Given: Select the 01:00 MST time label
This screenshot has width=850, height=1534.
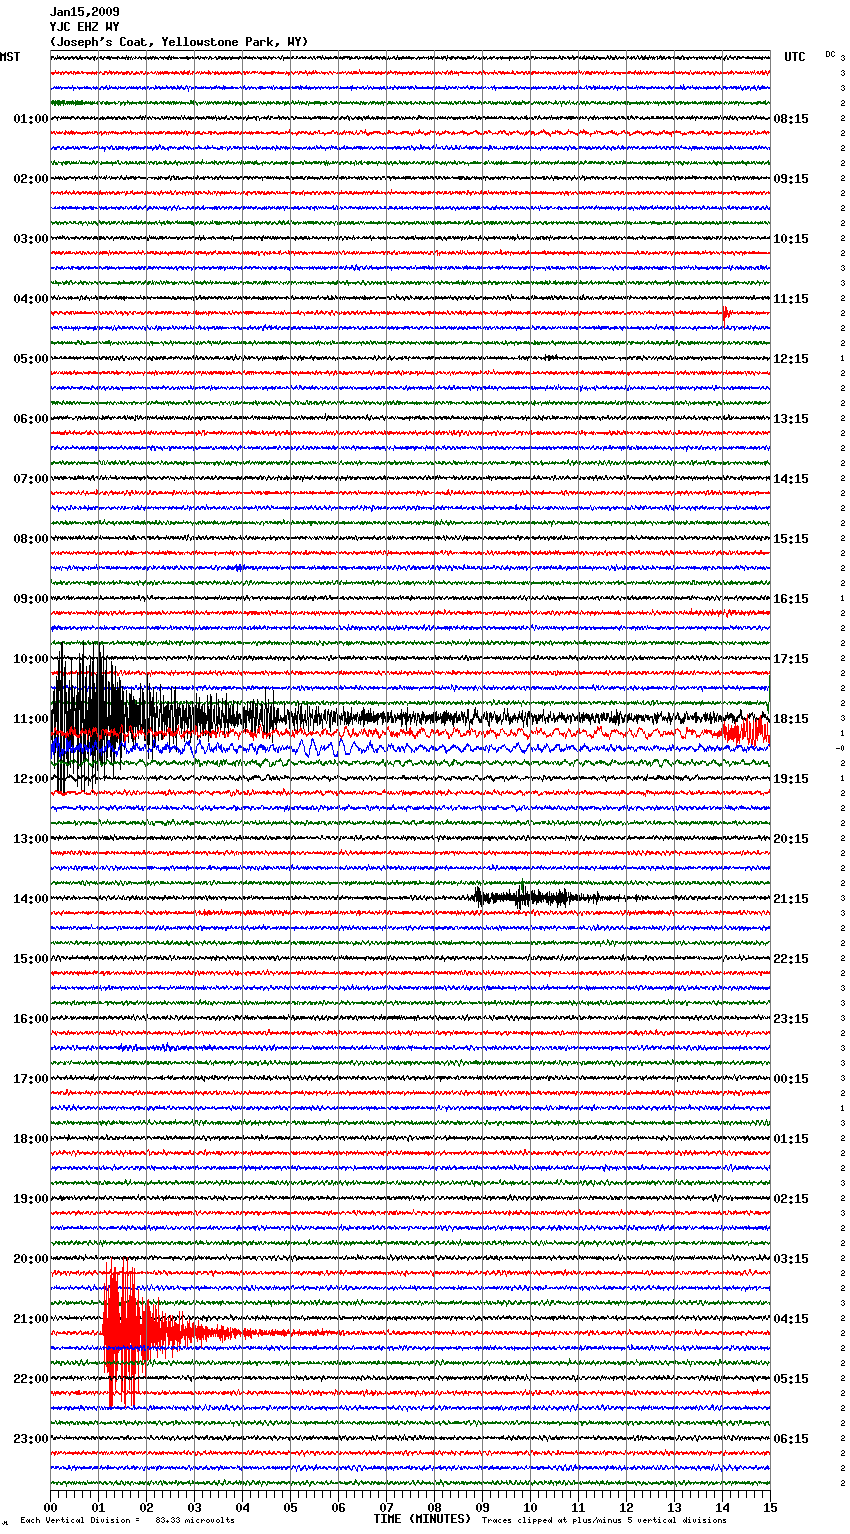Looking at the screenshot, I should pos(31,119).
